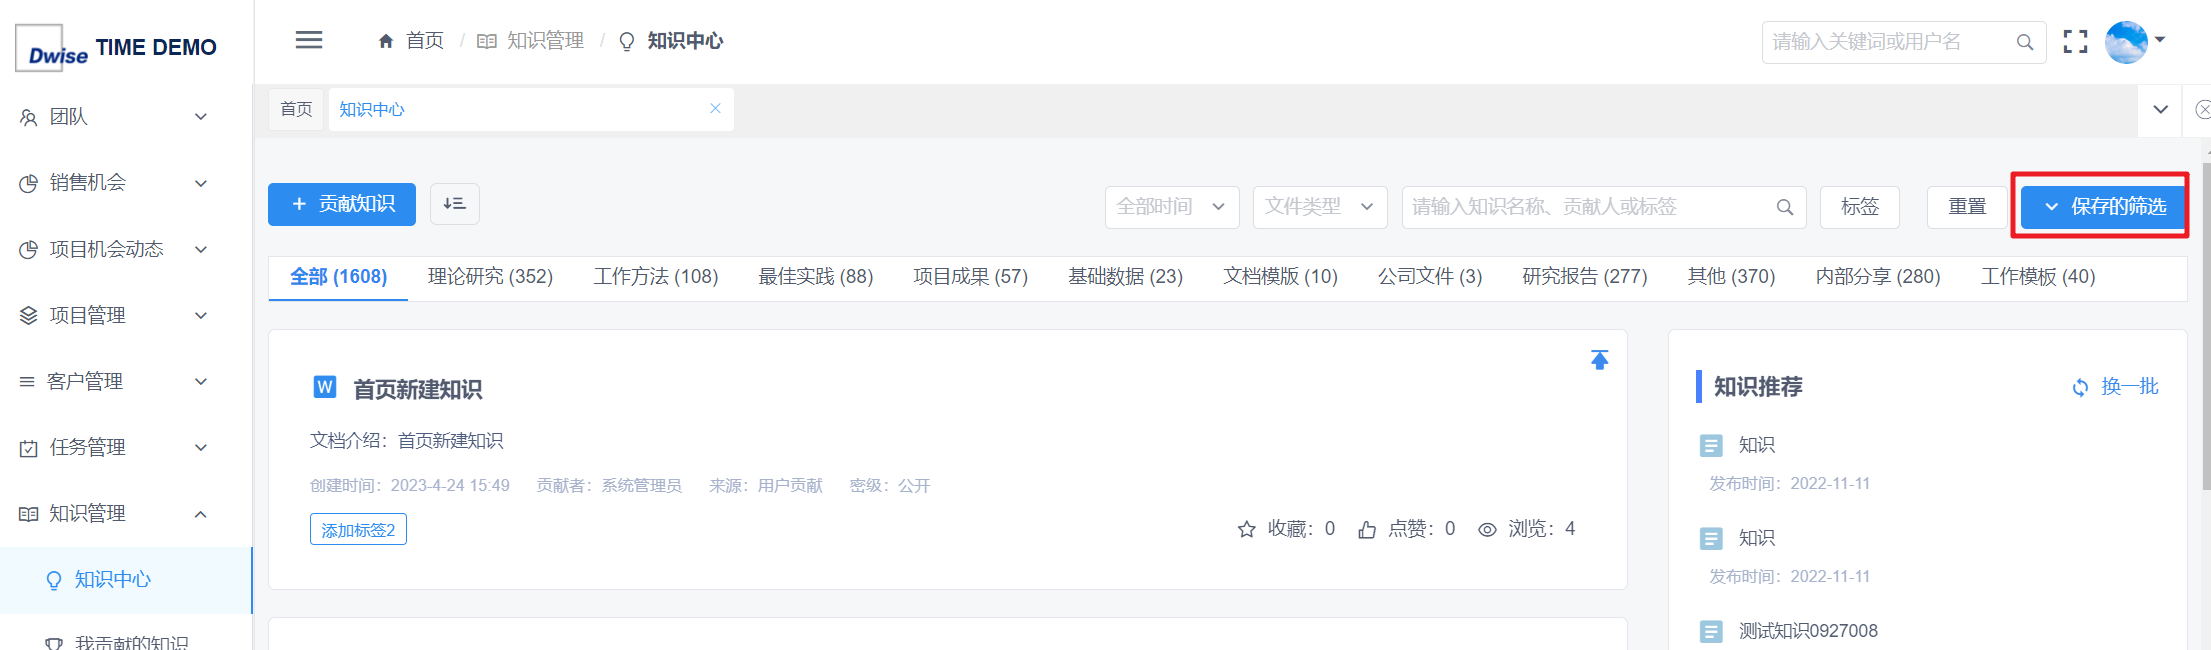This screenshot has height=650, width=2211.
Task: Click the pin-to-top arrow on the first card
Action: click(x=1600, y=360)
